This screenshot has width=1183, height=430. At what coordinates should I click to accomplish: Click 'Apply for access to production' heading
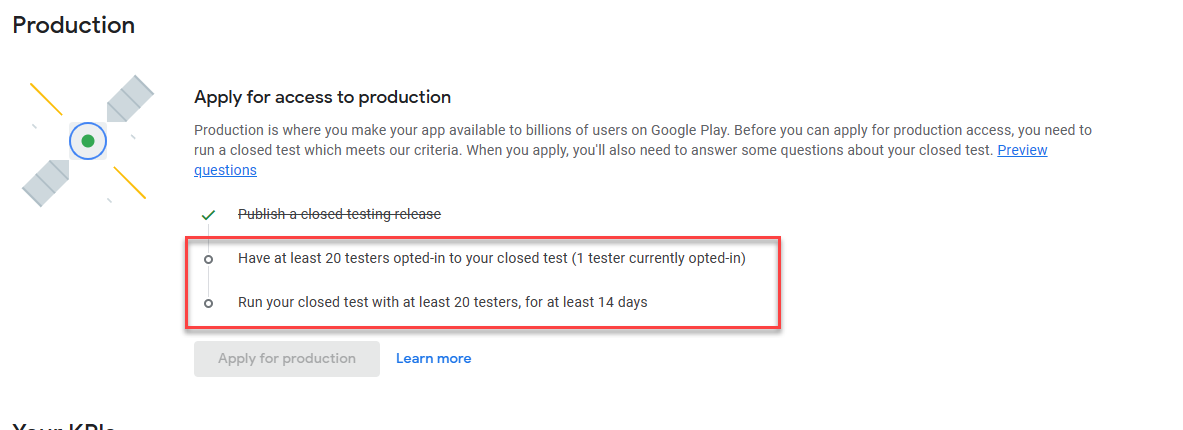point(322,97)
